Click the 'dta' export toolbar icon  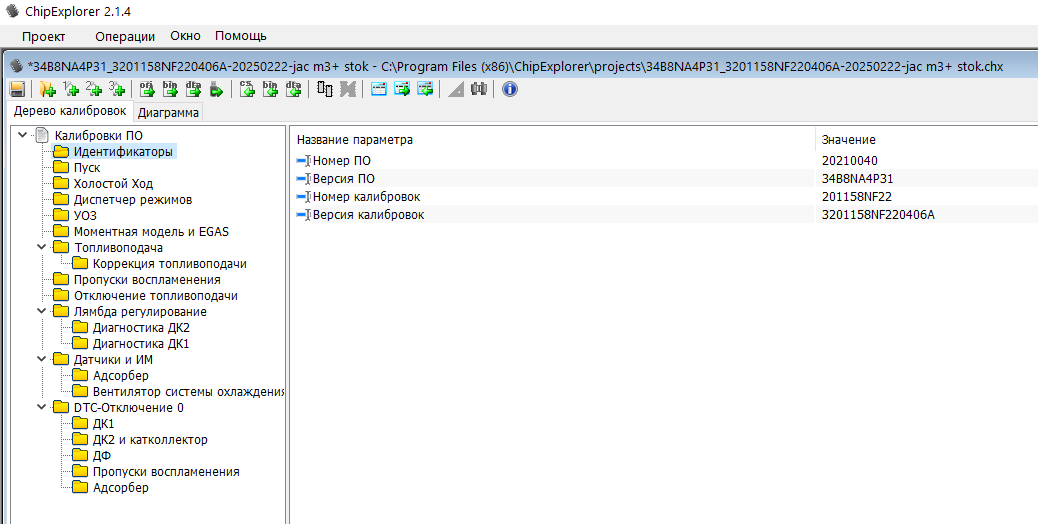(193, 89)
